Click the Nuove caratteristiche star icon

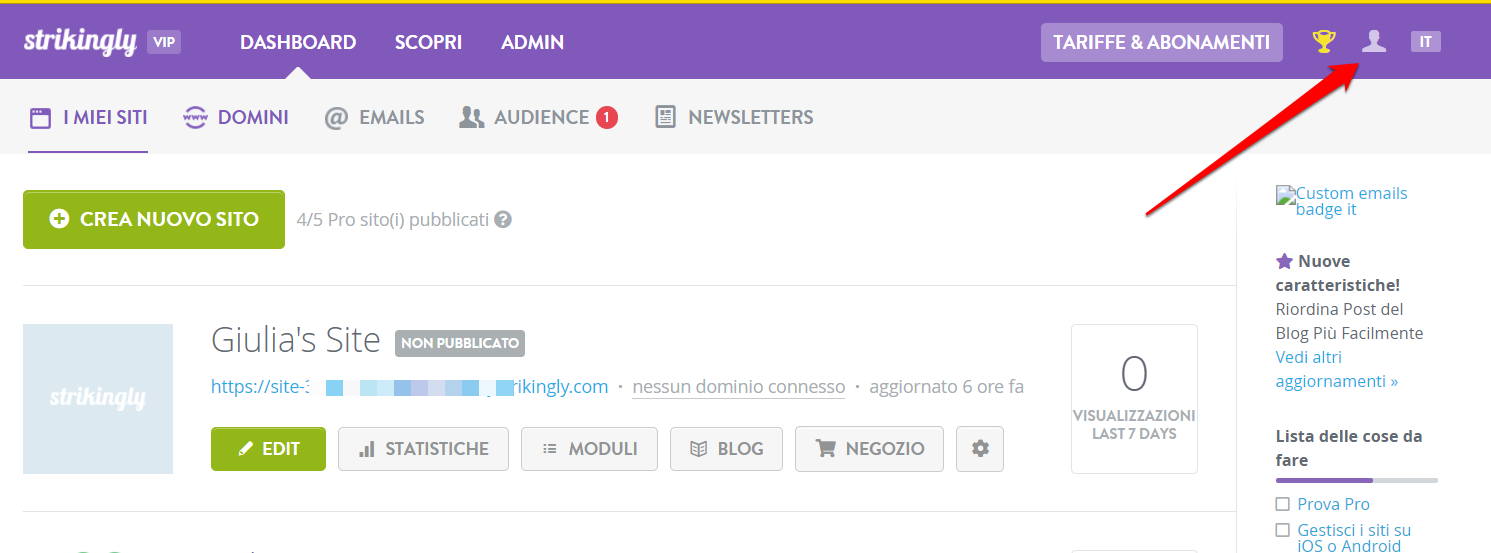pyautogui.click(x=1285, y=261)
